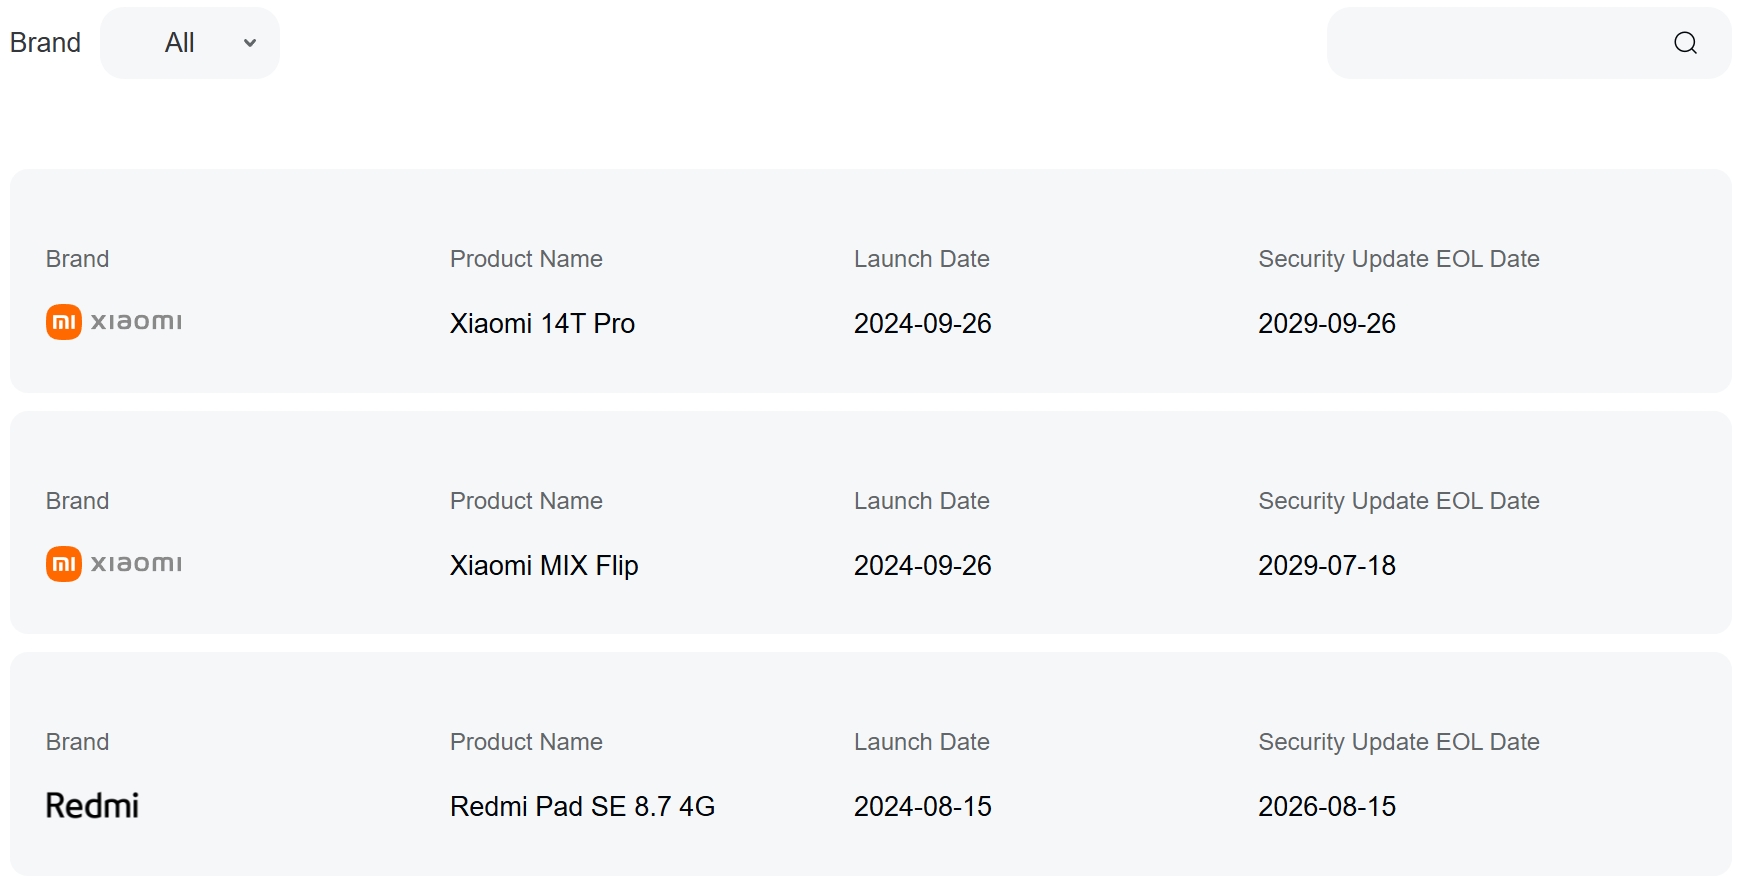
Task: Click the Brand label next to the filter
Action: 45,43
